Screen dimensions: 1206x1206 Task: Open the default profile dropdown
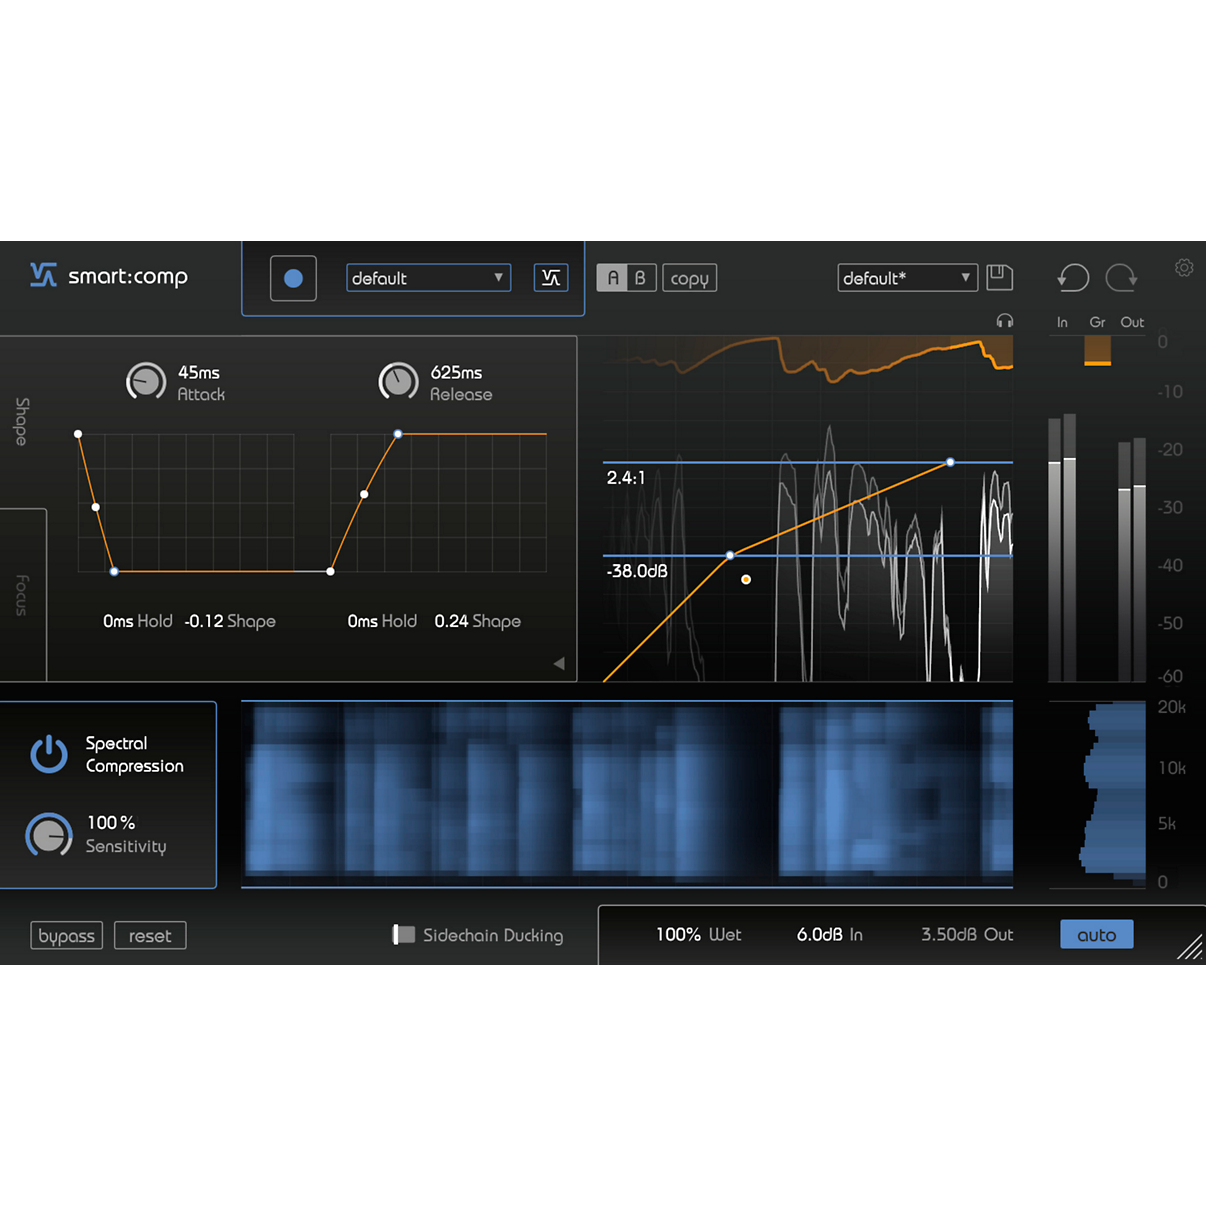[428, 277]
